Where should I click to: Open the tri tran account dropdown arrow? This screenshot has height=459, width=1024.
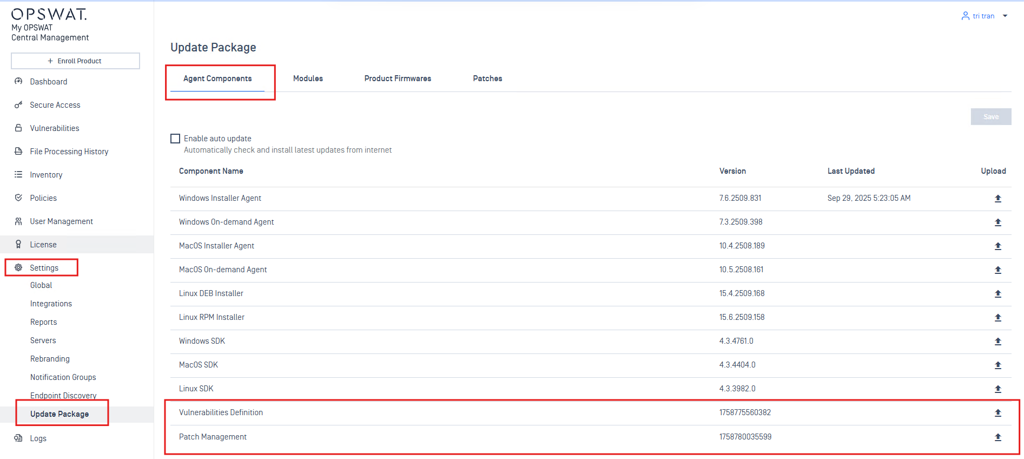tap(1004, 16)
